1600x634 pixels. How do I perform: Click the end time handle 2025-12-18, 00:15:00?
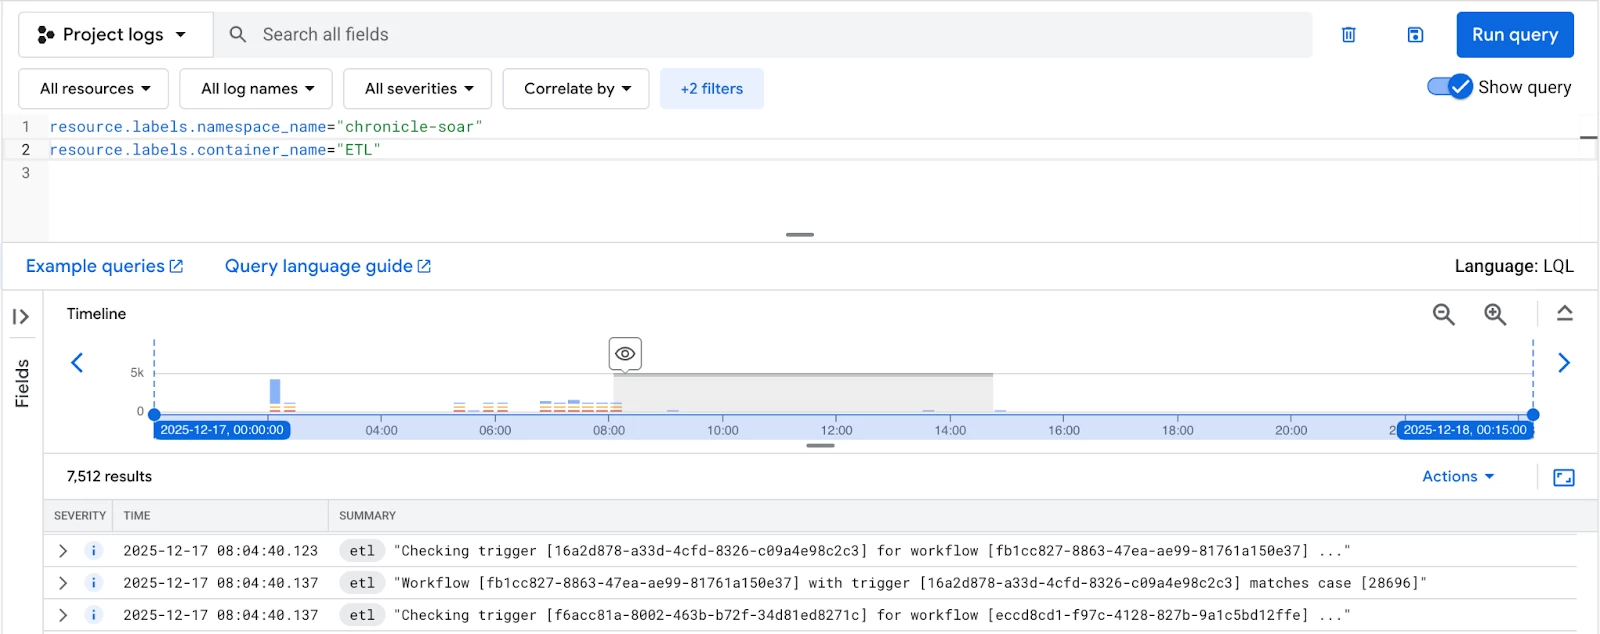click(1465, 430)
